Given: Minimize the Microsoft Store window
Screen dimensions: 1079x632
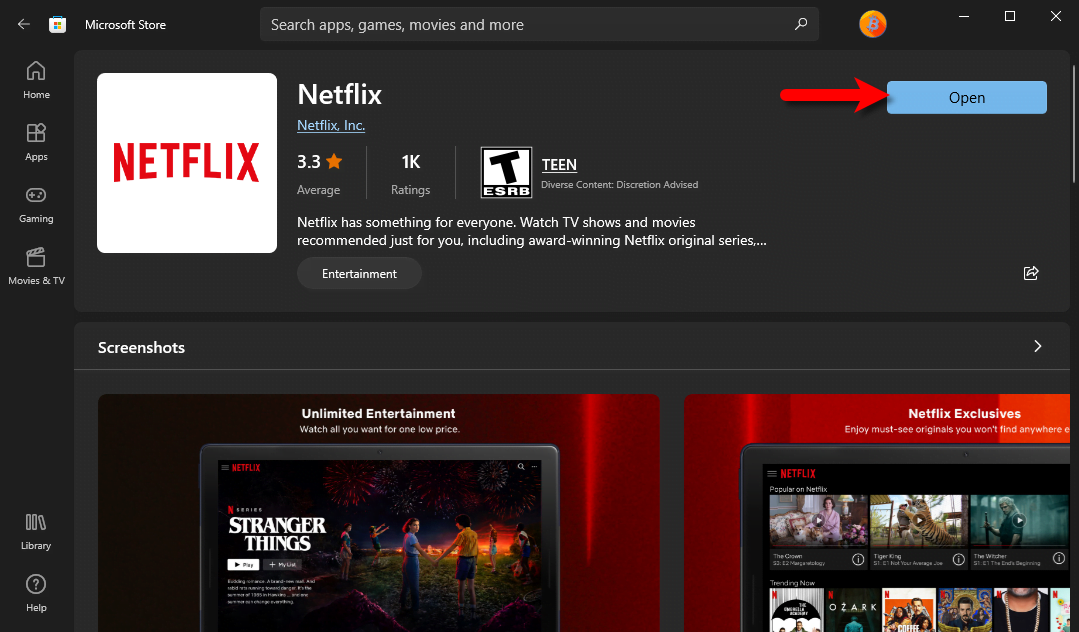Looking at the screenshot, I should [964, 16].
